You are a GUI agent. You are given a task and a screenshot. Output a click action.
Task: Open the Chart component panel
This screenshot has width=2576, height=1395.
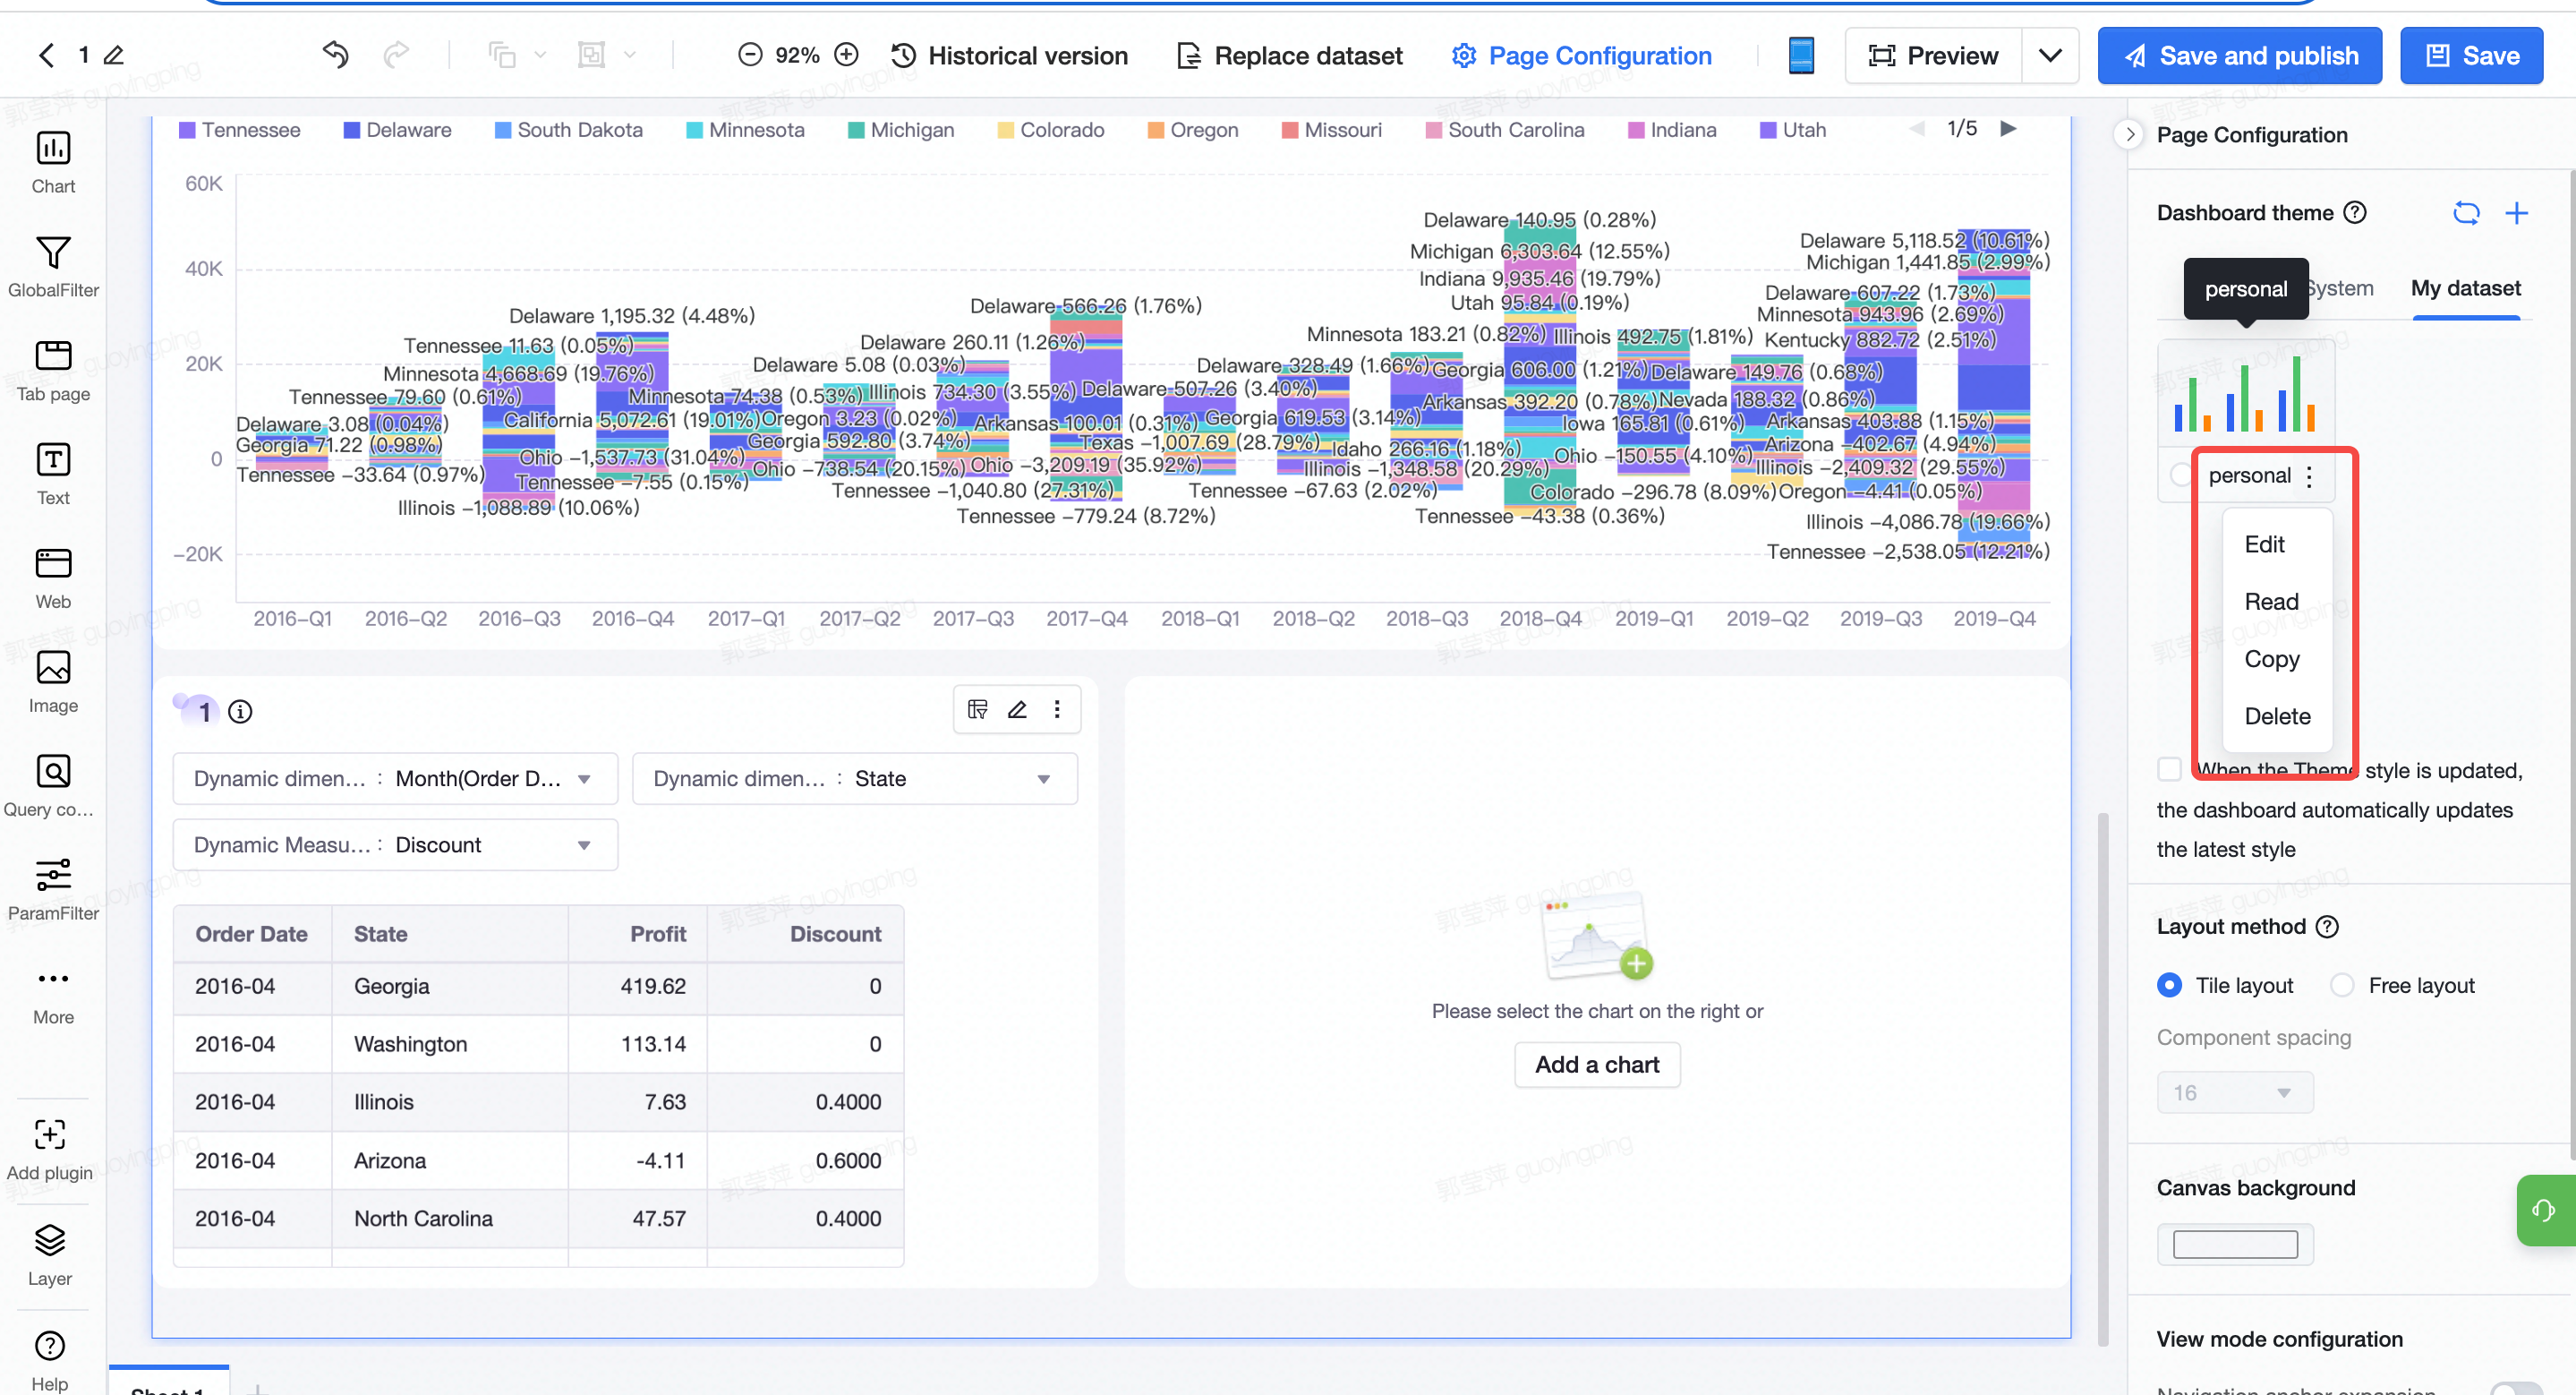click(x=53, y=162)
